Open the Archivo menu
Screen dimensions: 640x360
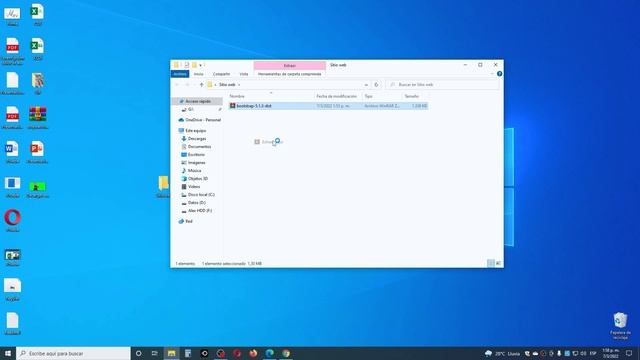point(180,74)
